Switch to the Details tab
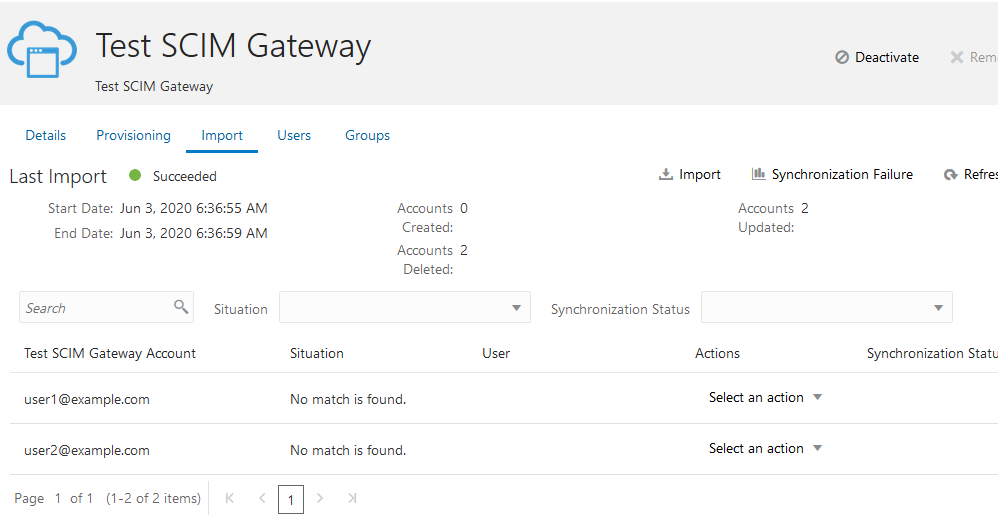This screenshot has width=998, height=524. (46, 136)
